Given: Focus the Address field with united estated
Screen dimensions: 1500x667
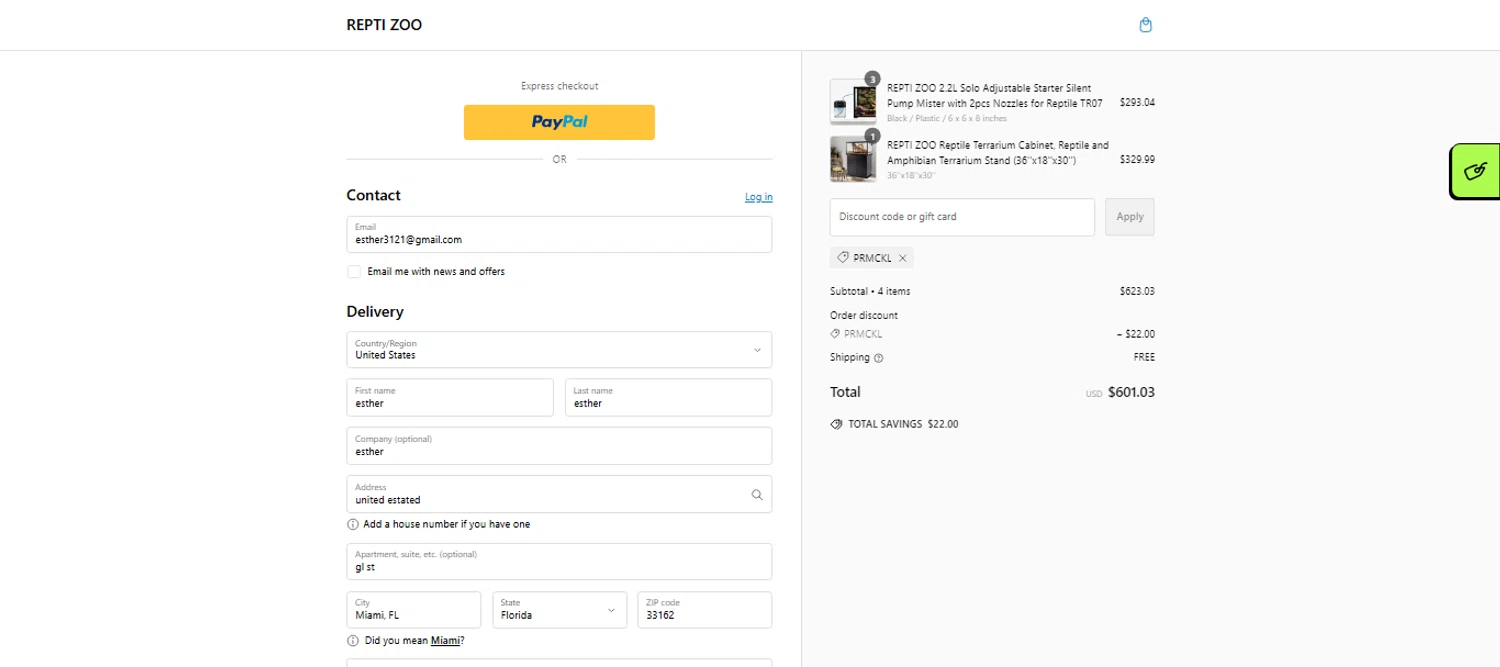Looking at the screenshot, I should [559, 494].
